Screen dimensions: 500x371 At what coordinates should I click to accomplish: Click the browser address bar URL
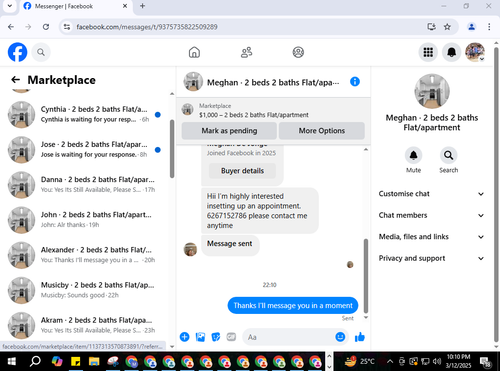tap(147, 27)
